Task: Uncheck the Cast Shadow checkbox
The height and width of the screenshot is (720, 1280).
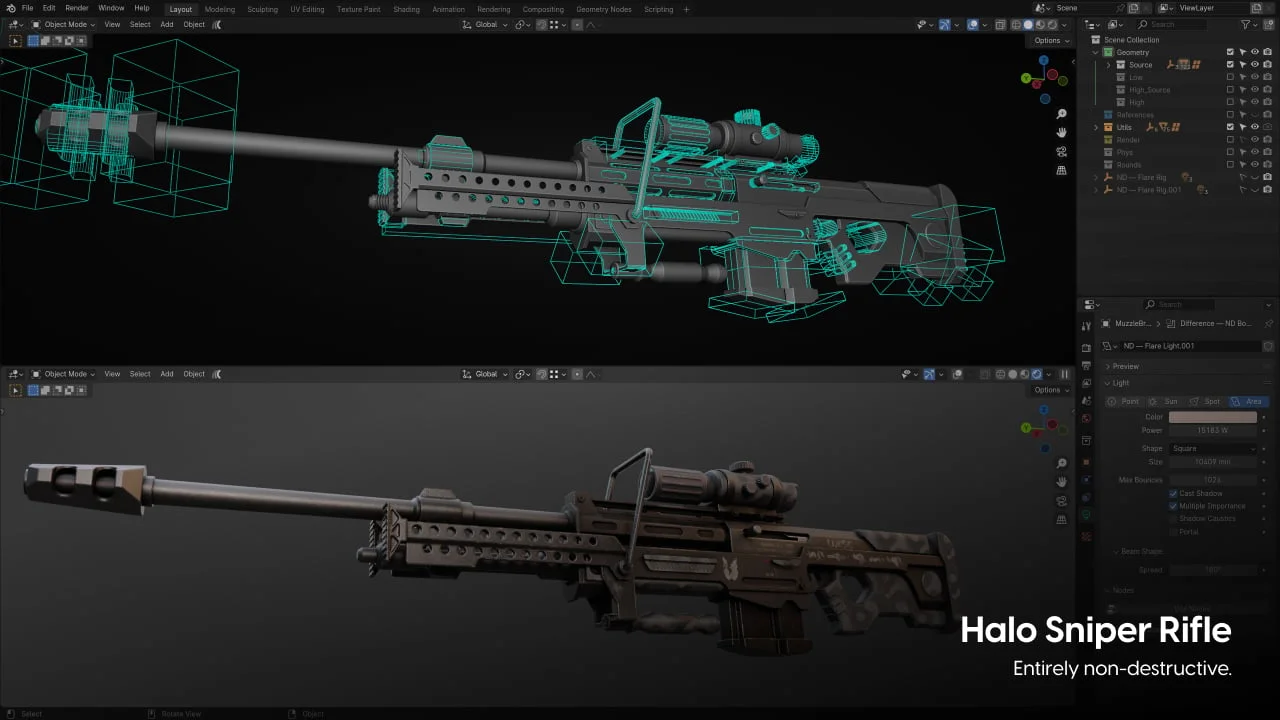Action: (x=1174, y=493)
